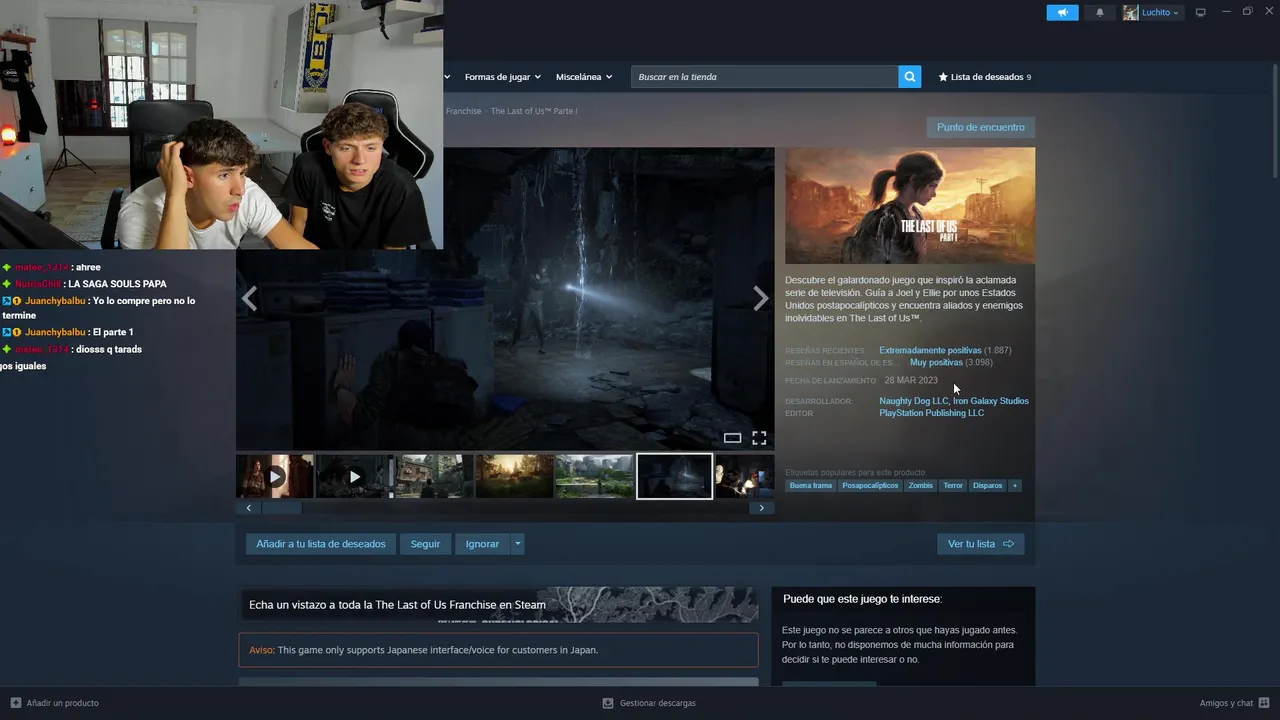Play the first trailer thumbnail
This screenshot has height=720, width=1280.
point(275,476)
